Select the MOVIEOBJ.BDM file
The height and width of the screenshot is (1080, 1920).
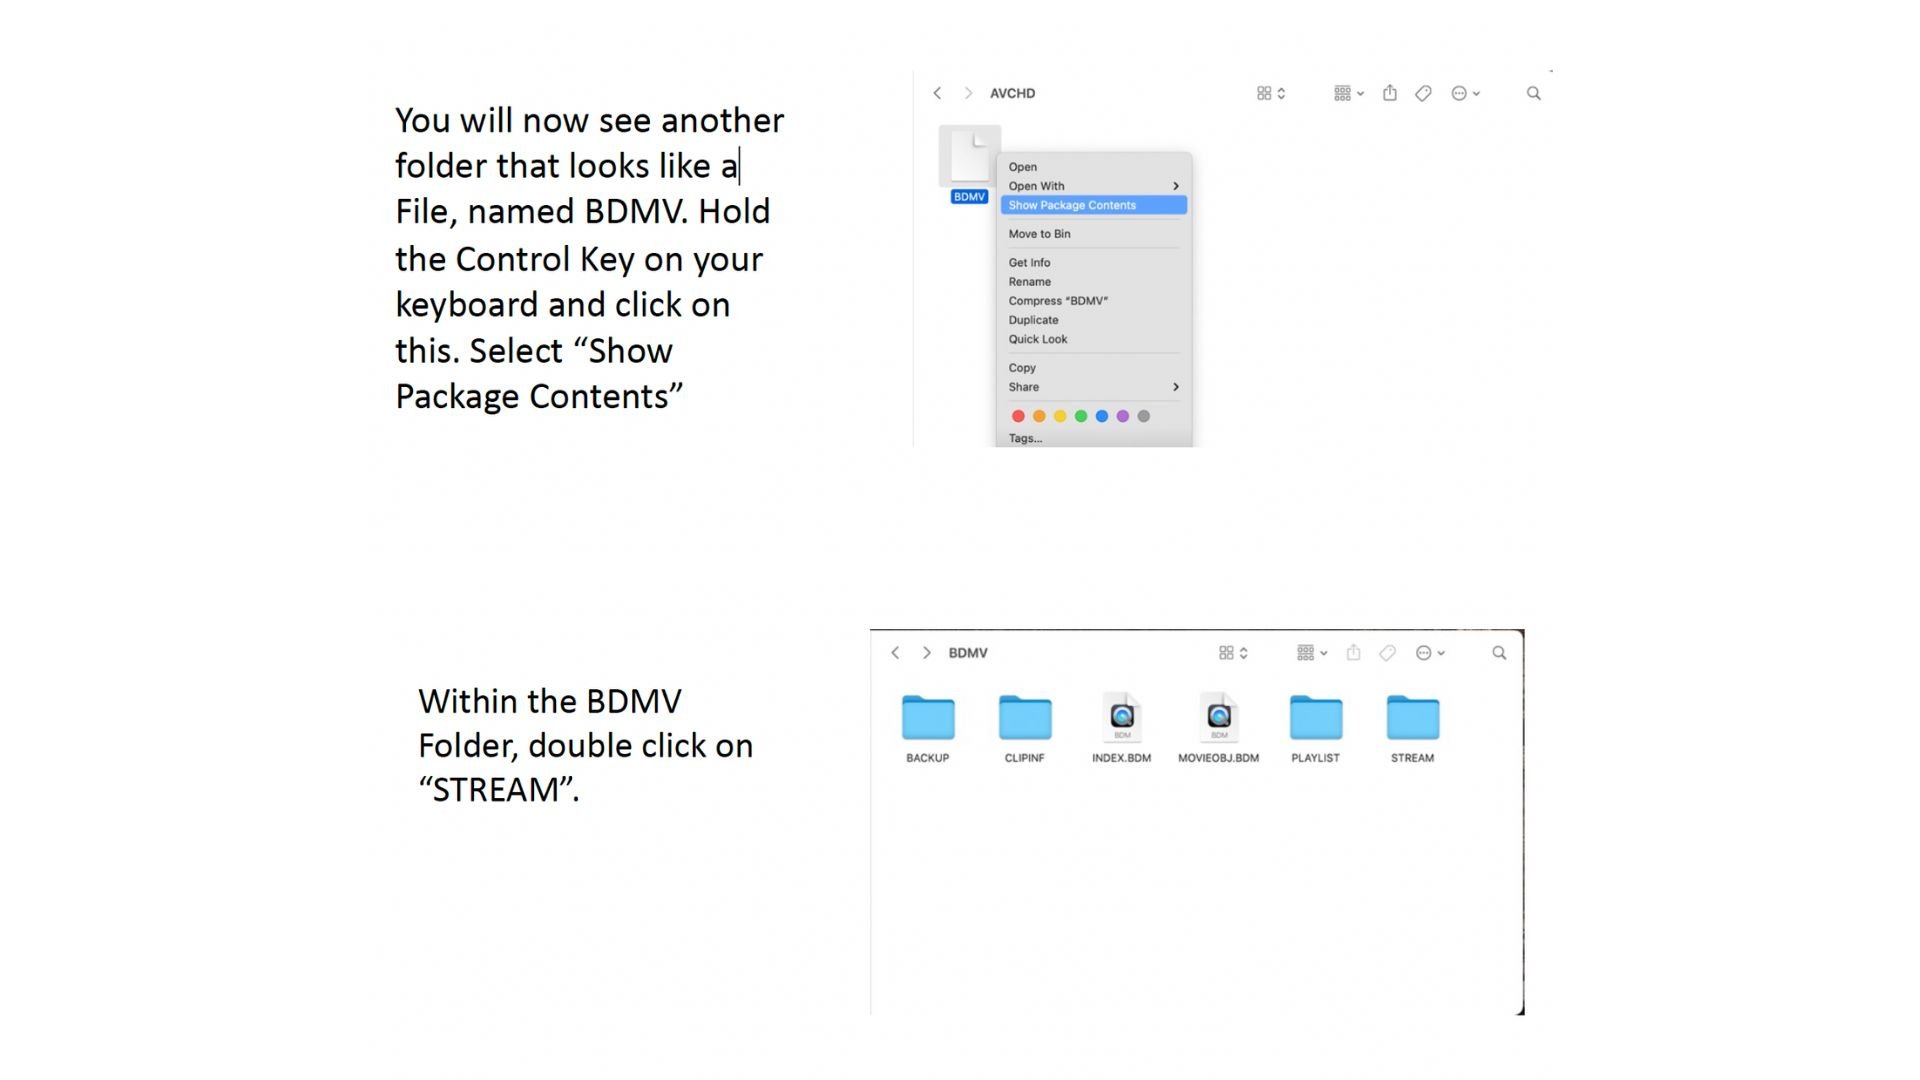[x=1219, y=729]
